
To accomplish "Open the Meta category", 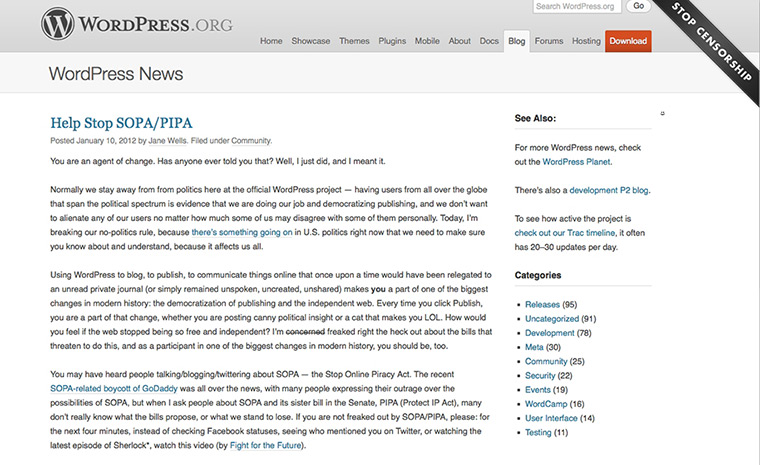I will [x=534, y=347].
